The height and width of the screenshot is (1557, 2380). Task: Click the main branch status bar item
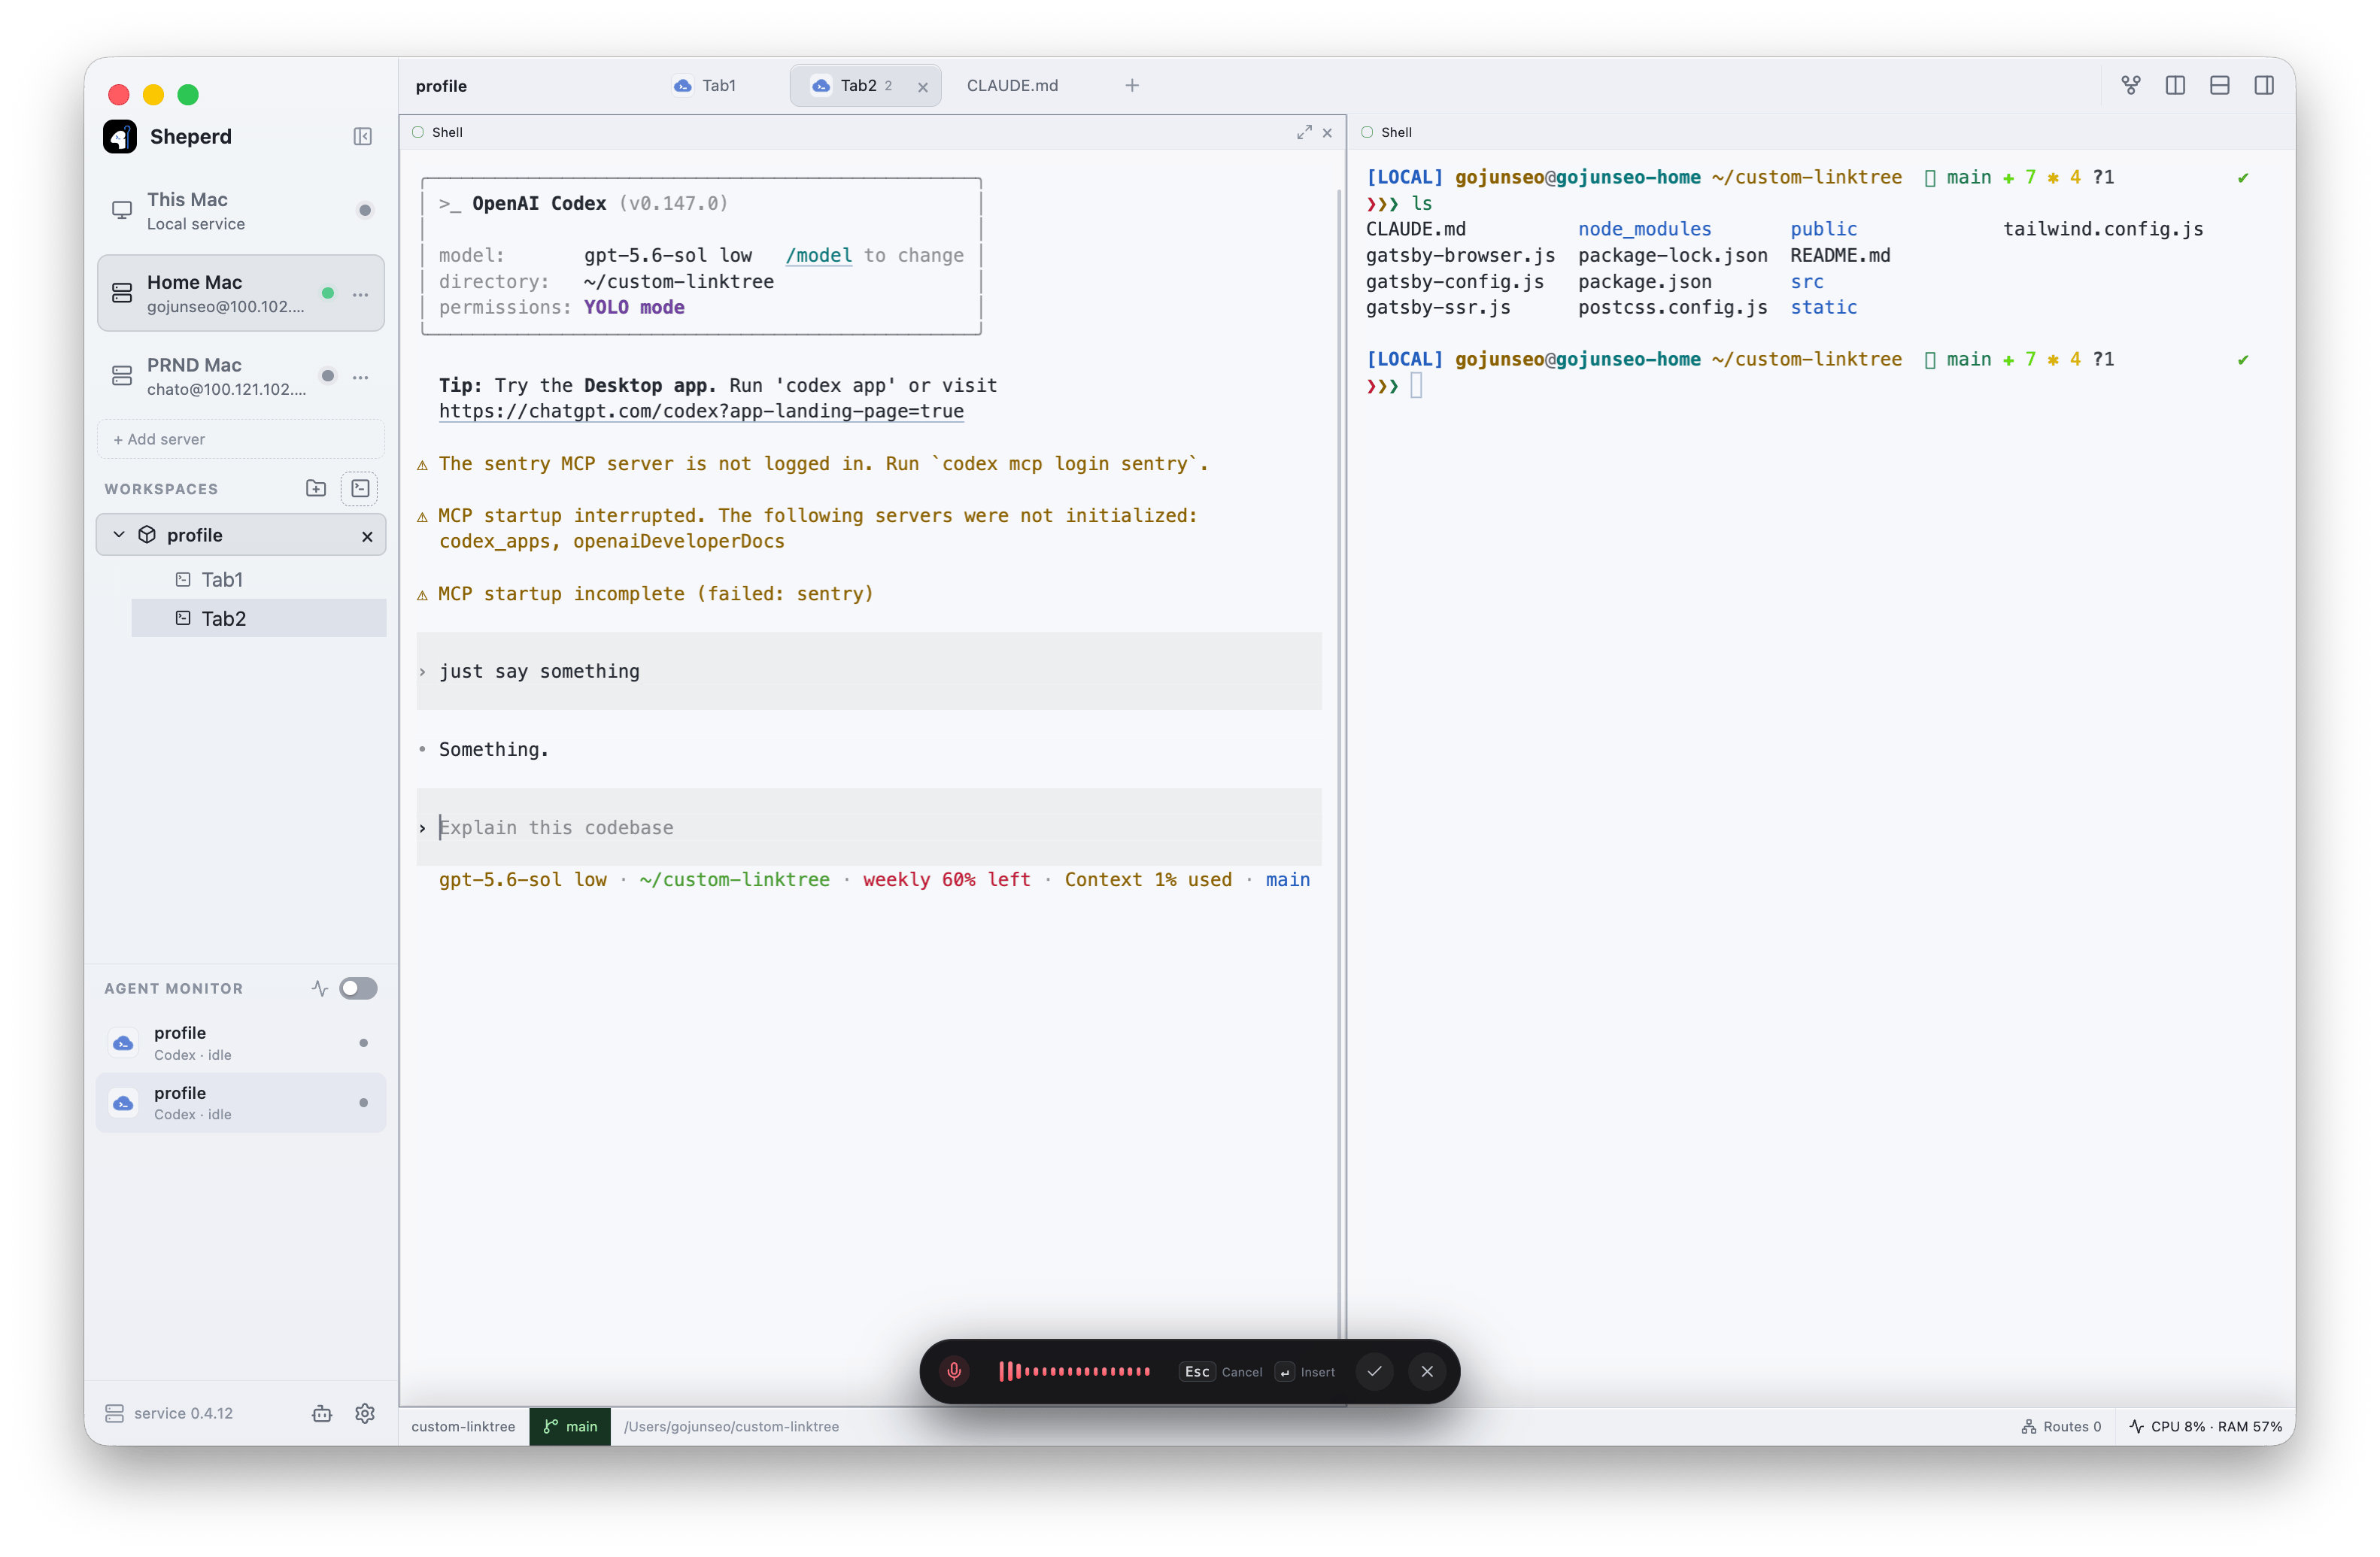[570, 1427]
